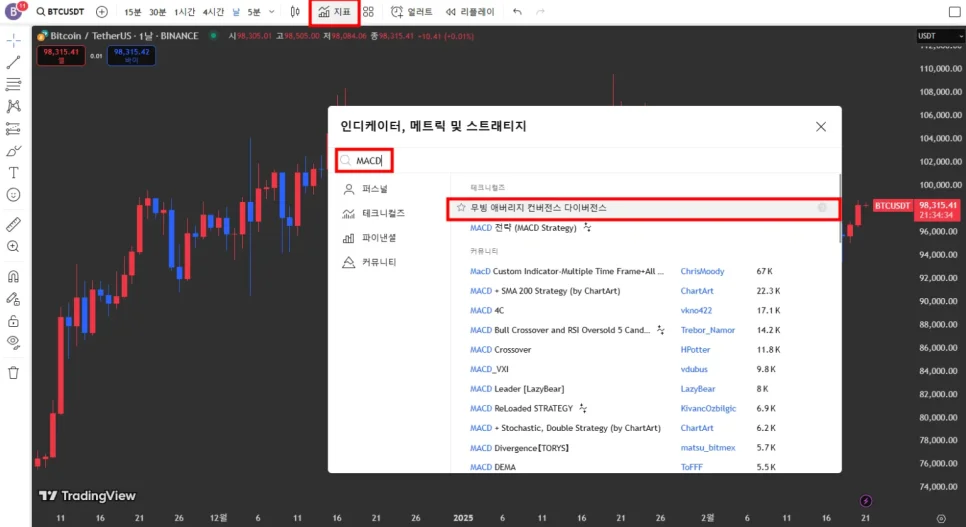Select the brush drawing tool

coord(14,150)
